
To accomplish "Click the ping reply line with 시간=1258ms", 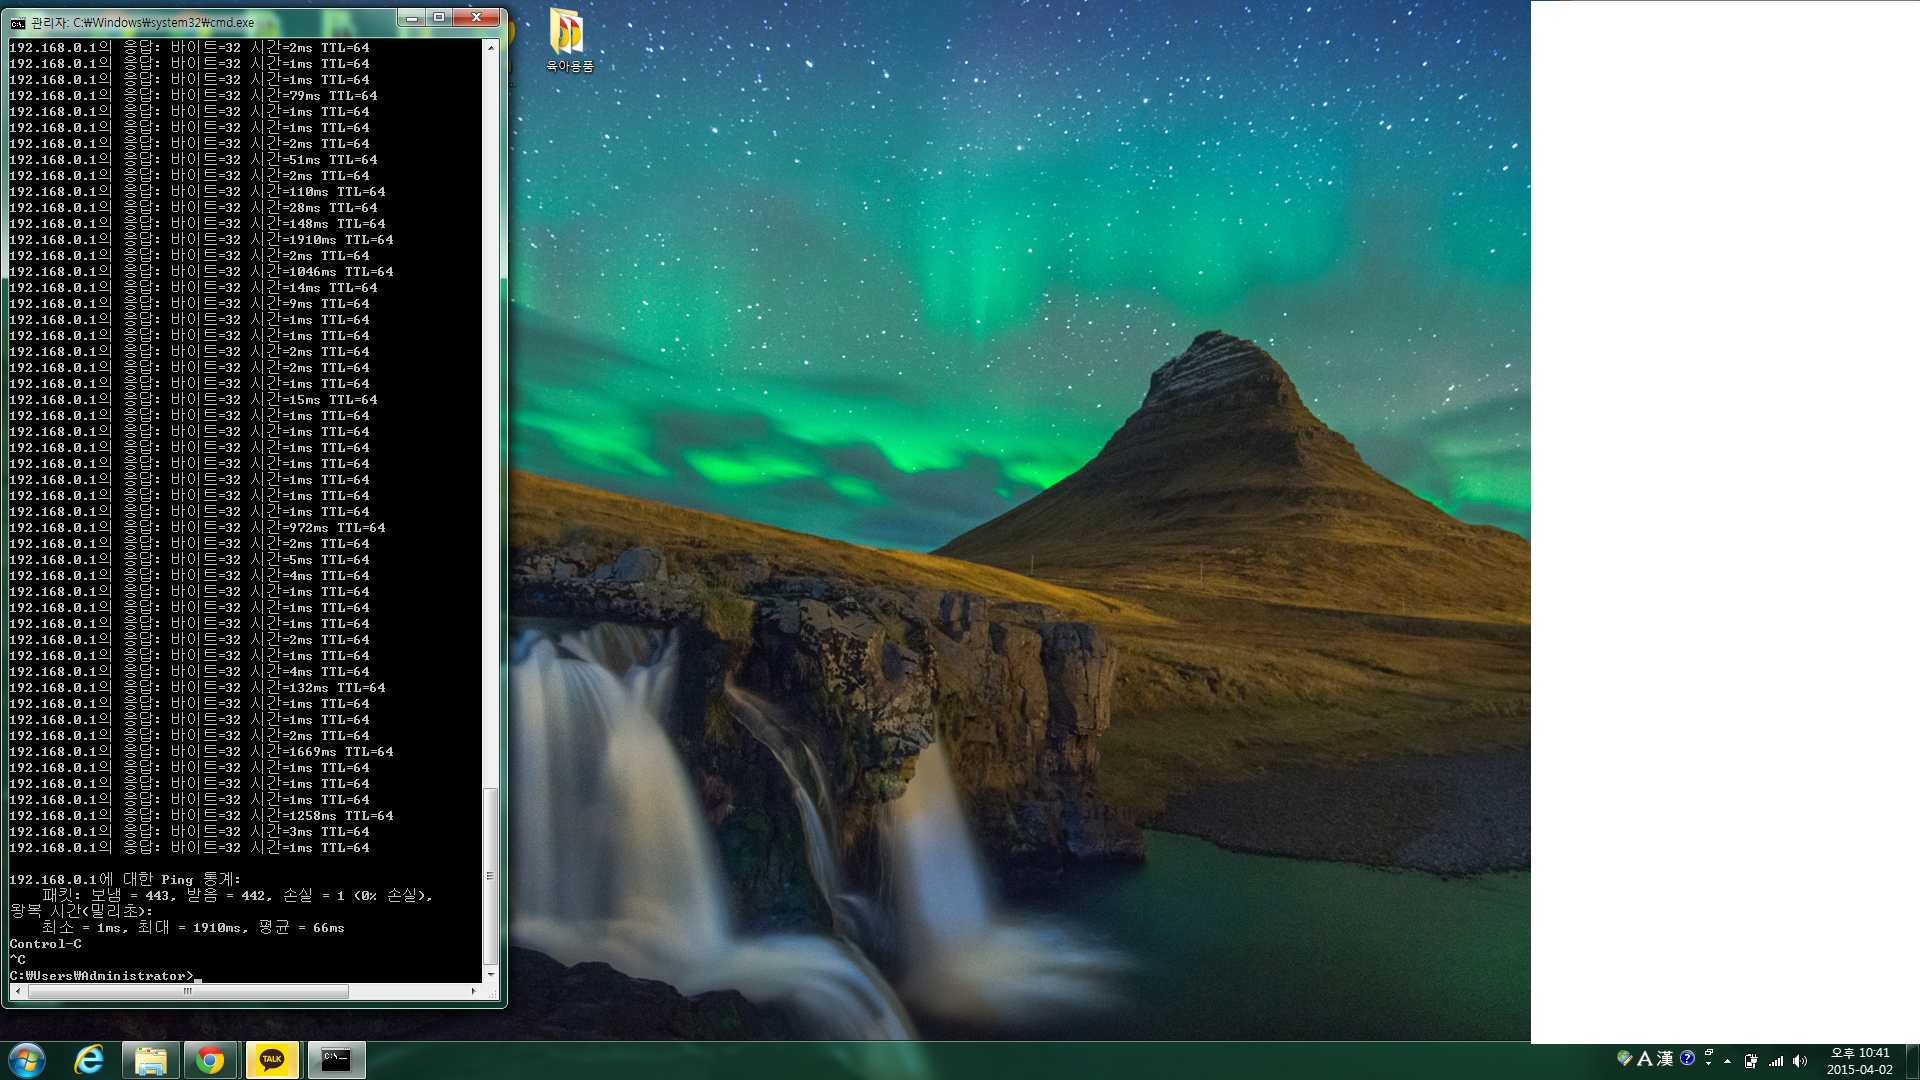I will point(201,816).
